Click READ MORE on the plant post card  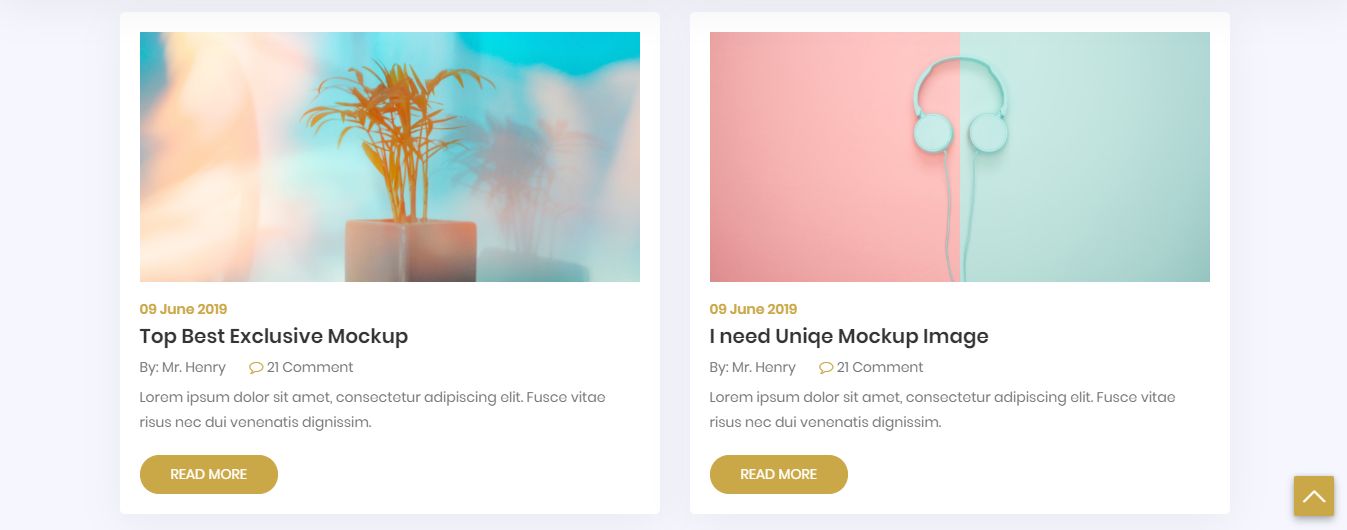pyautogui.click(x=209, y=474)
